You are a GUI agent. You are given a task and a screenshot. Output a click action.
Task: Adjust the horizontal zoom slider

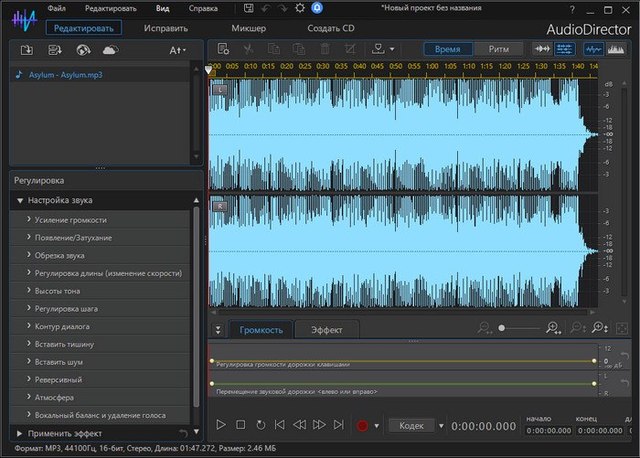(x=503, y=328)
